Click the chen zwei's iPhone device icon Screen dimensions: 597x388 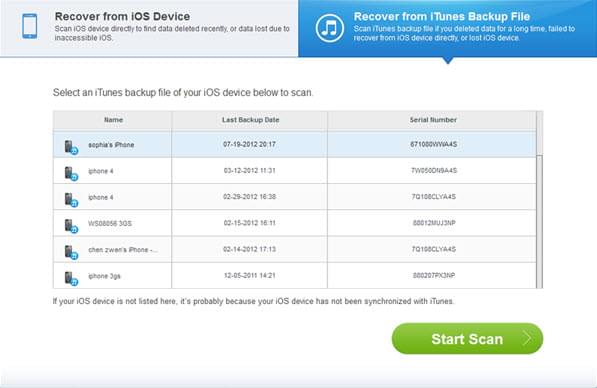tap(71, 252)
